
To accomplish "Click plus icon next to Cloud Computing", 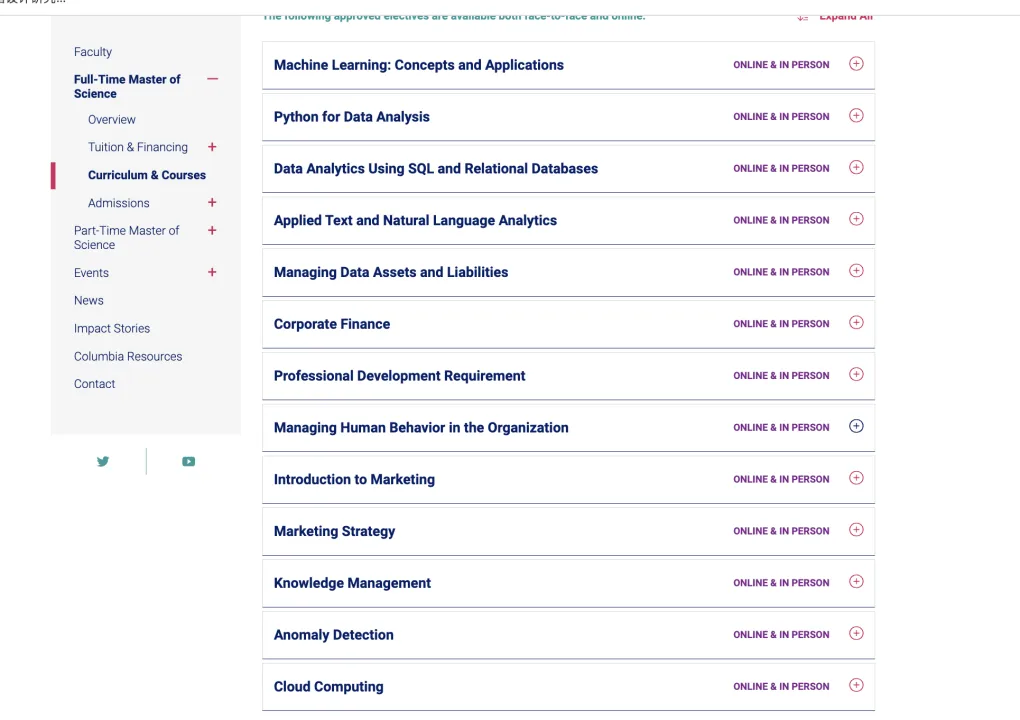I will (855, 686).
